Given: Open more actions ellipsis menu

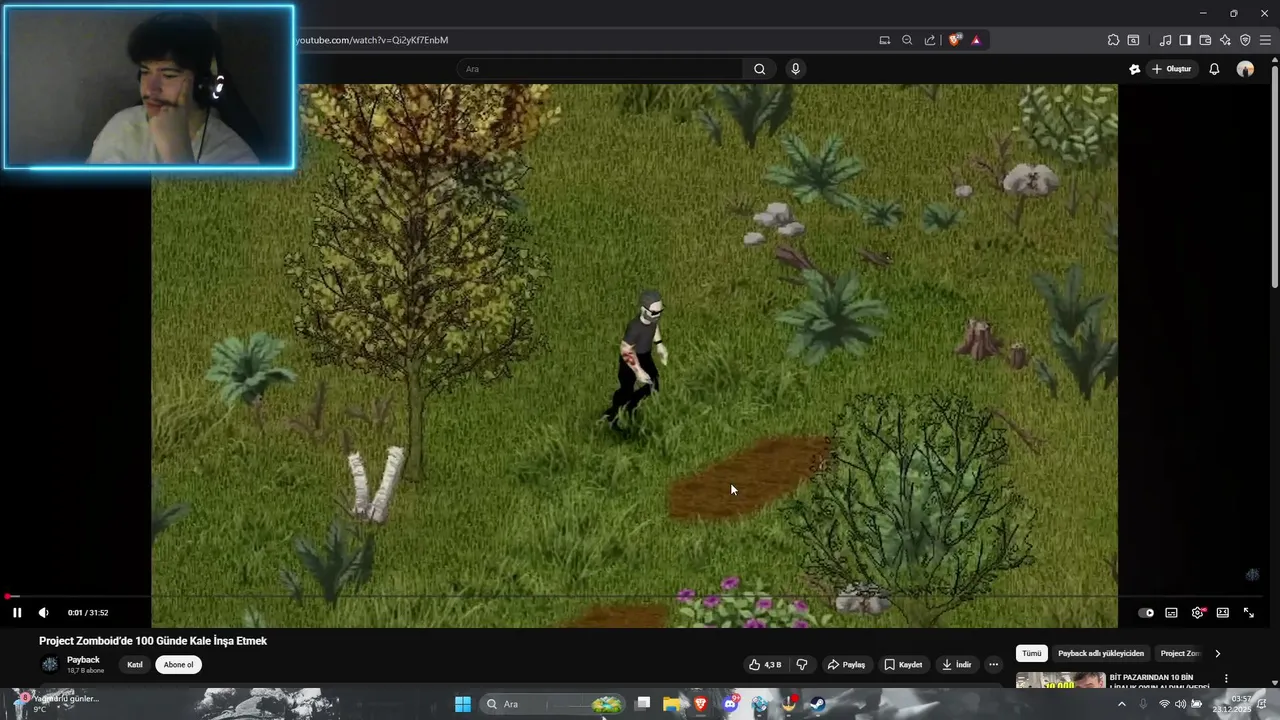Looking at the screenshot, I should click(993, 665).
